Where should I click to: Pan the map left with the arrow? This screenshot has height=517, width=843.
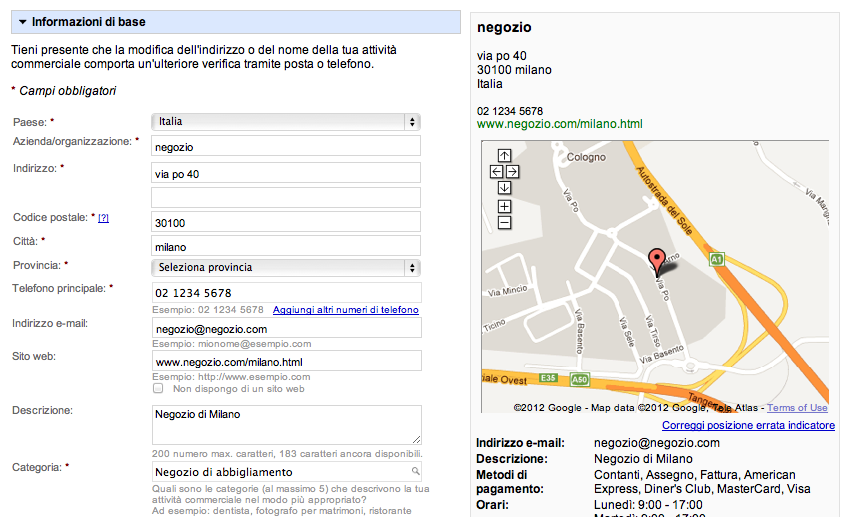coord(496,172)
